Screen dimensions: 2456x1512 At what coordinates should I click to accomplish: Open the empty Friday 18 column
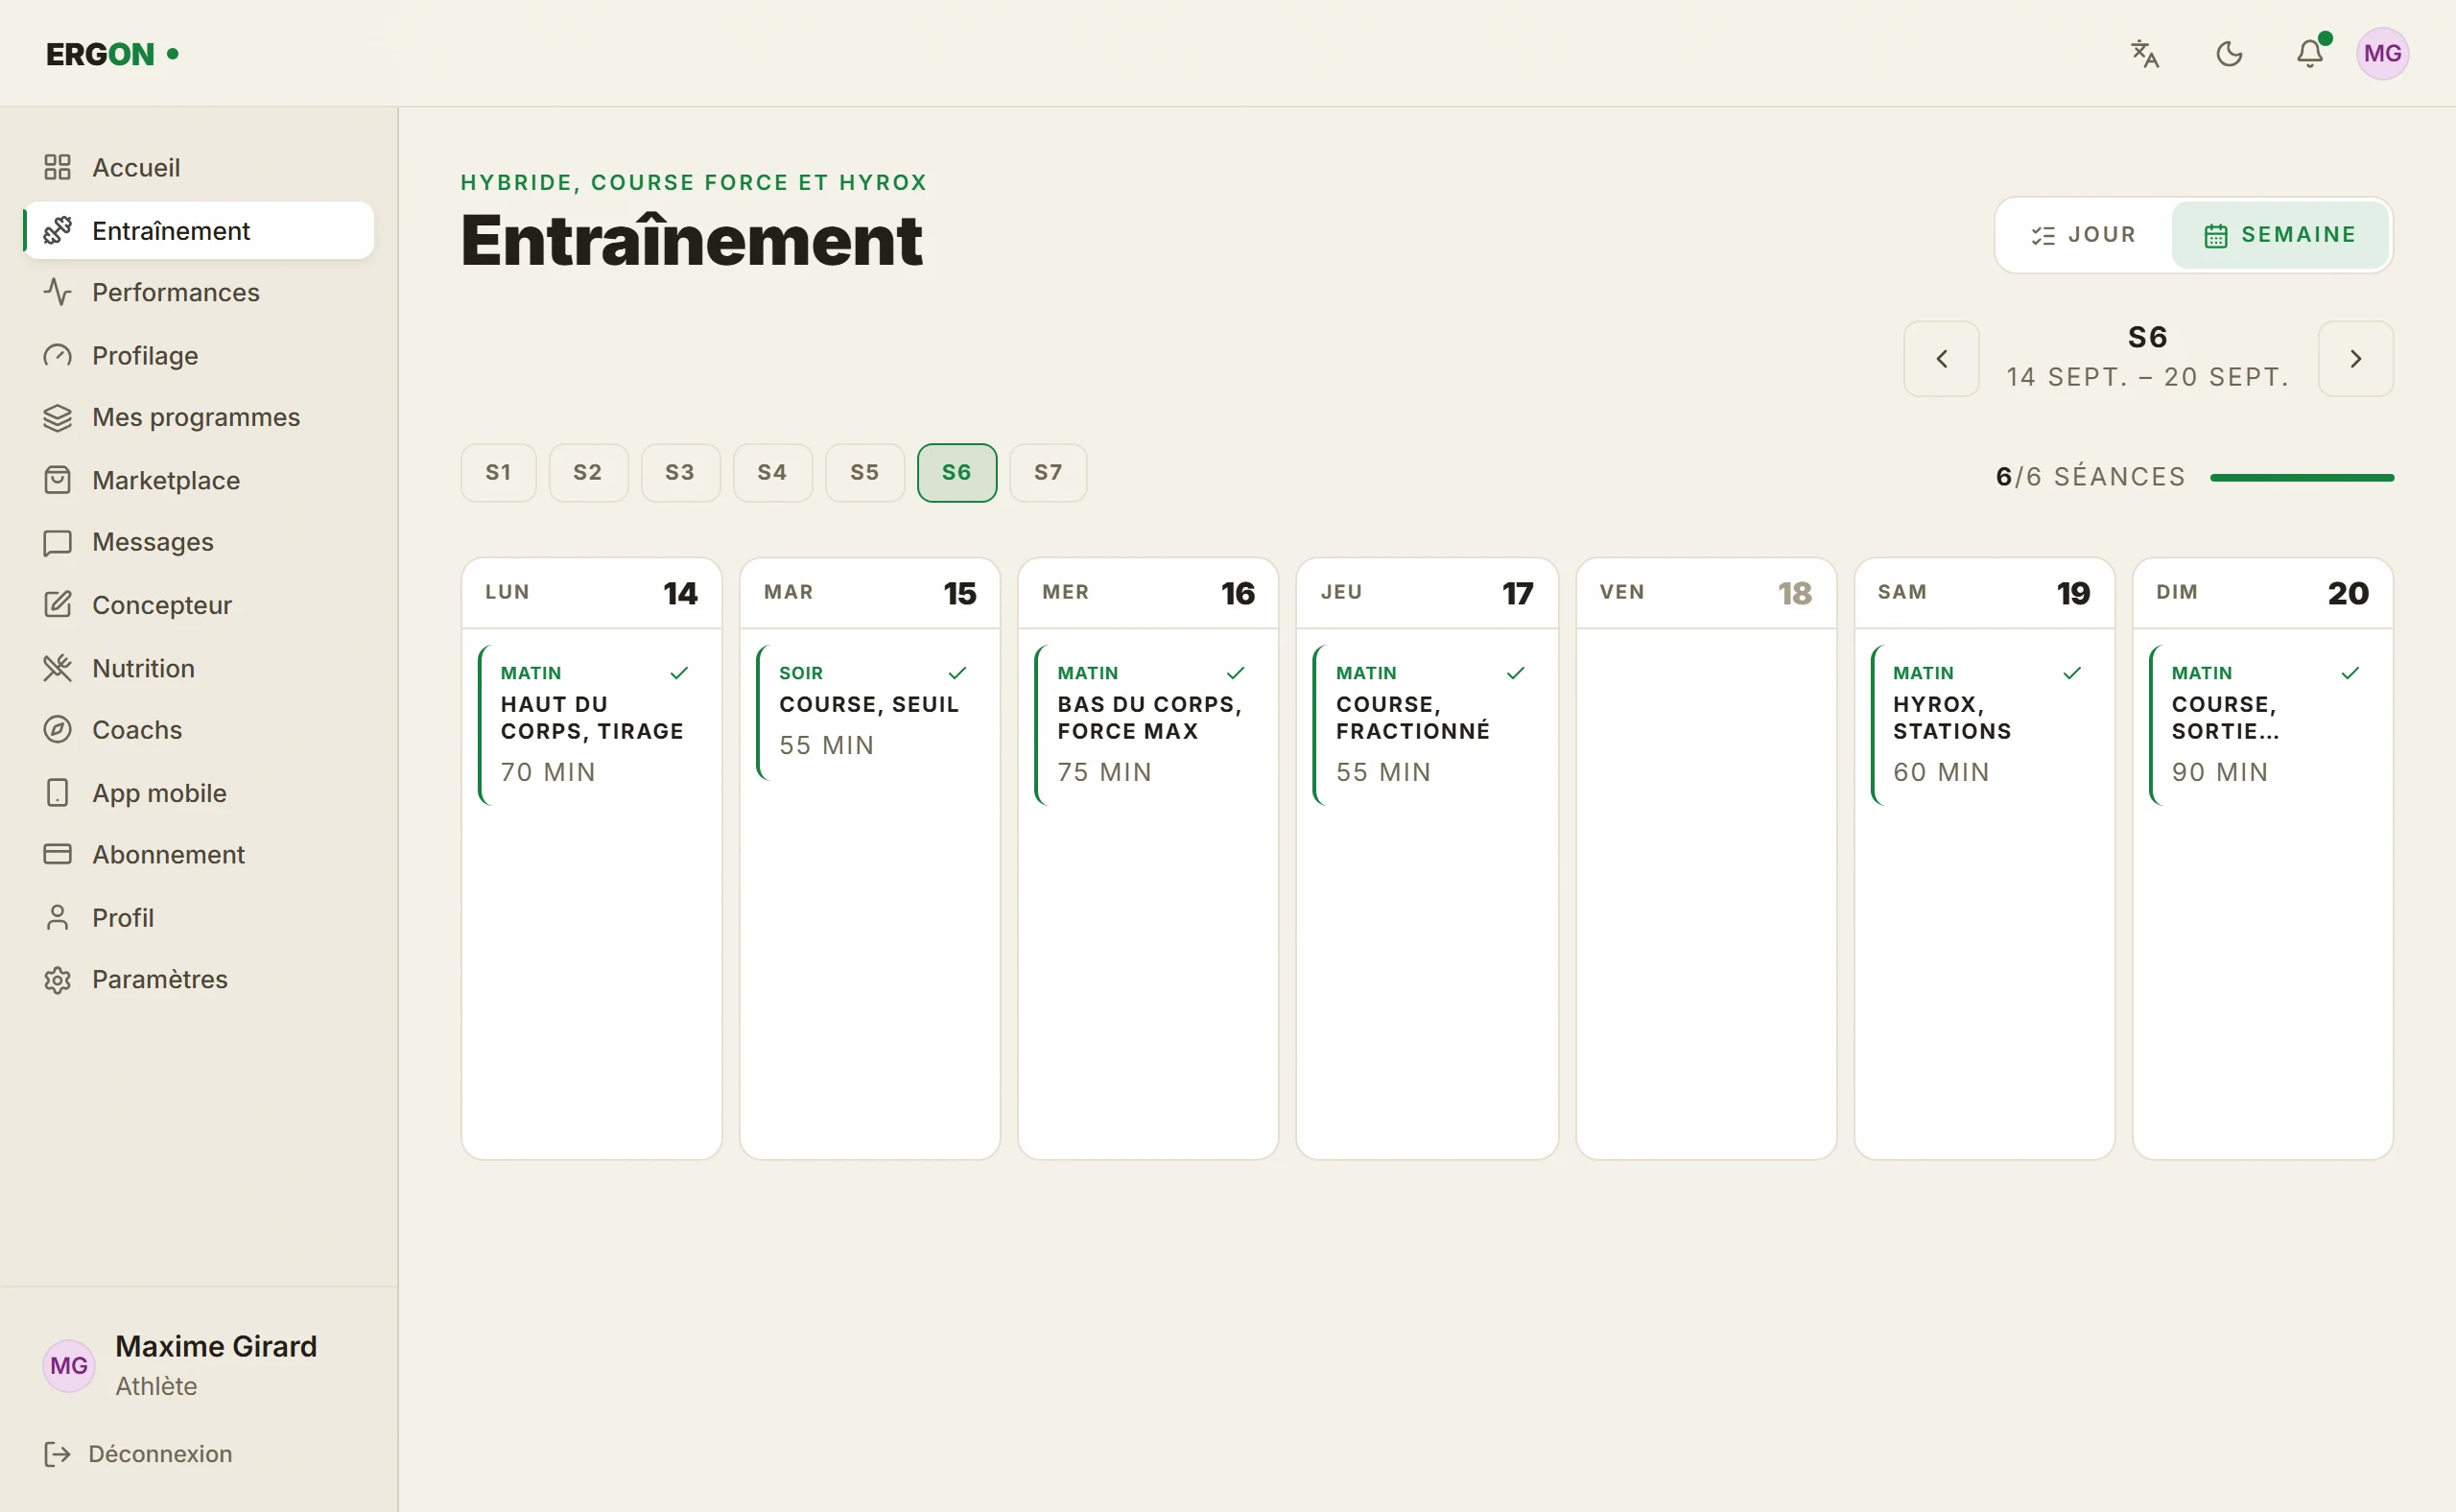1706,859
